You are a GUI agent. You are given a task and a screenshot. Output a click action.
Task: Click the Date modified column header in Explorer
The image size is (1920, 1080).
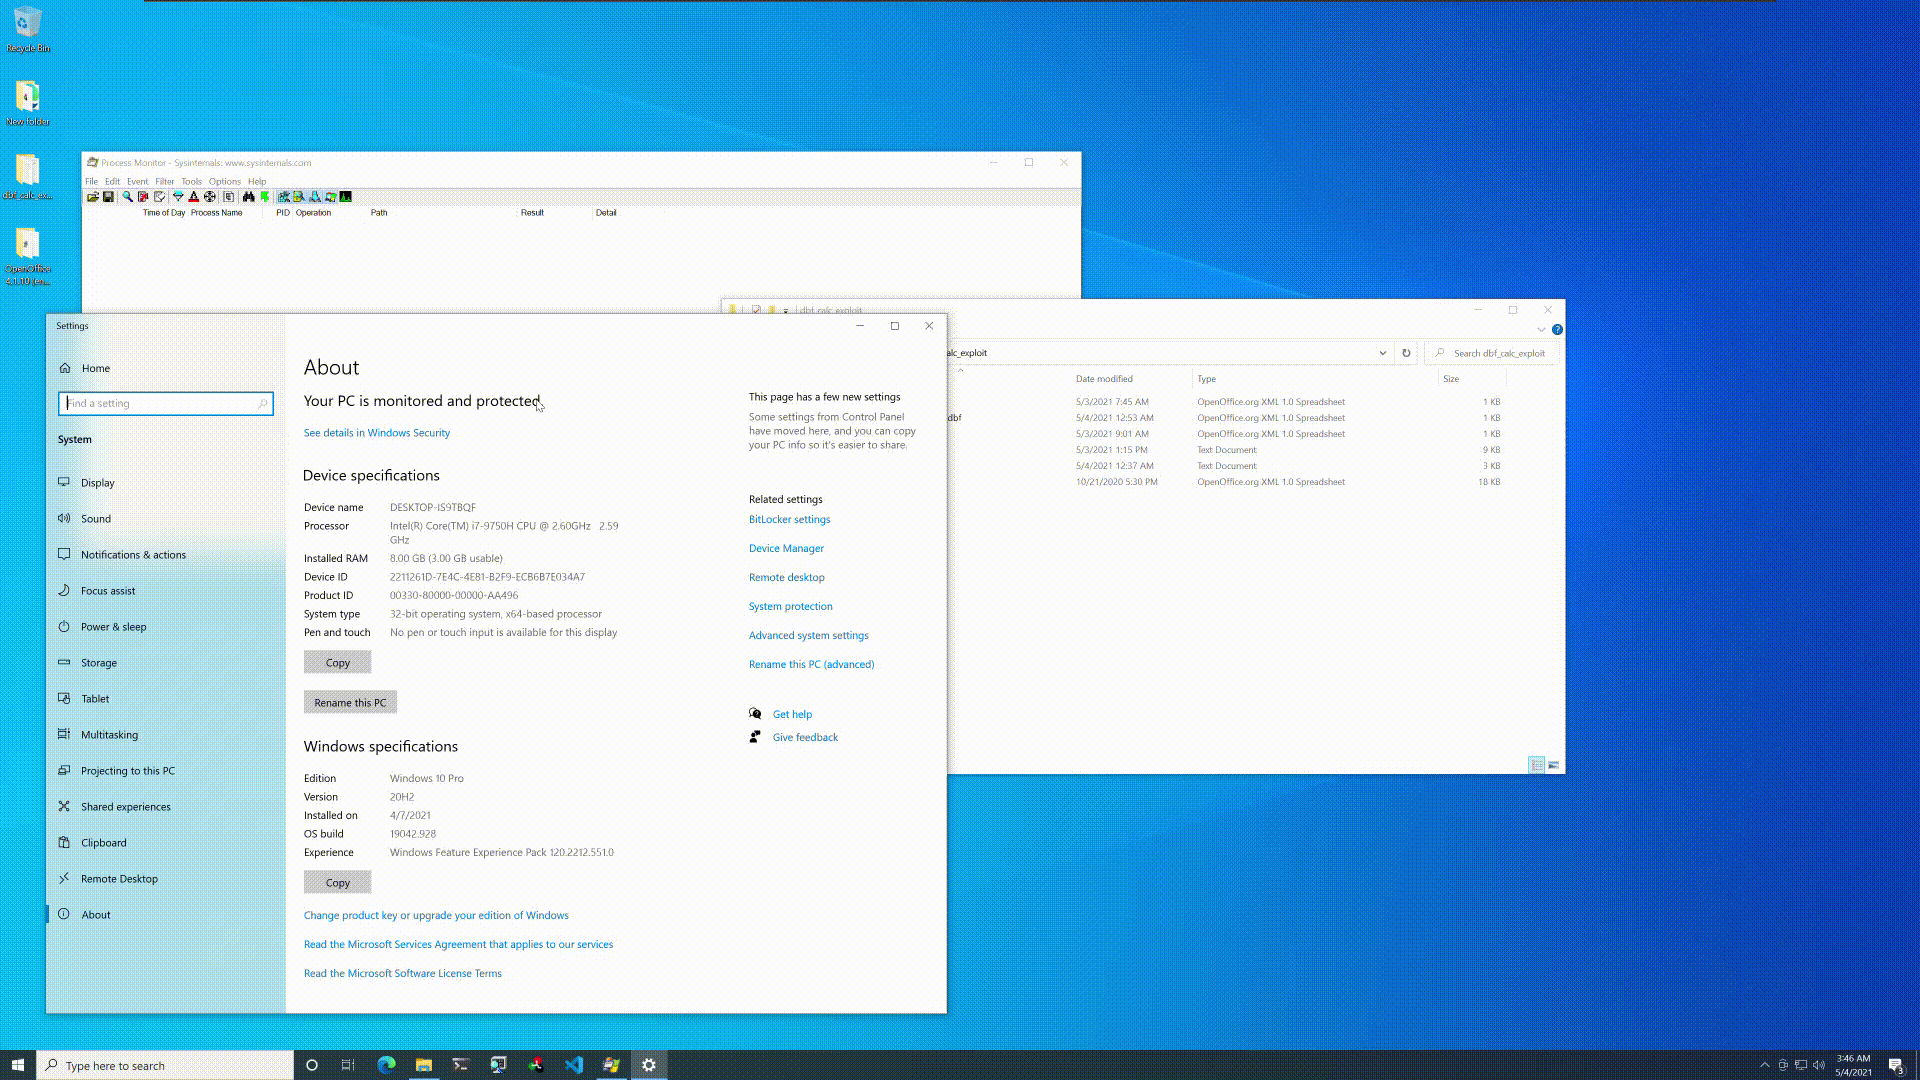click(x=1104, y=379)
